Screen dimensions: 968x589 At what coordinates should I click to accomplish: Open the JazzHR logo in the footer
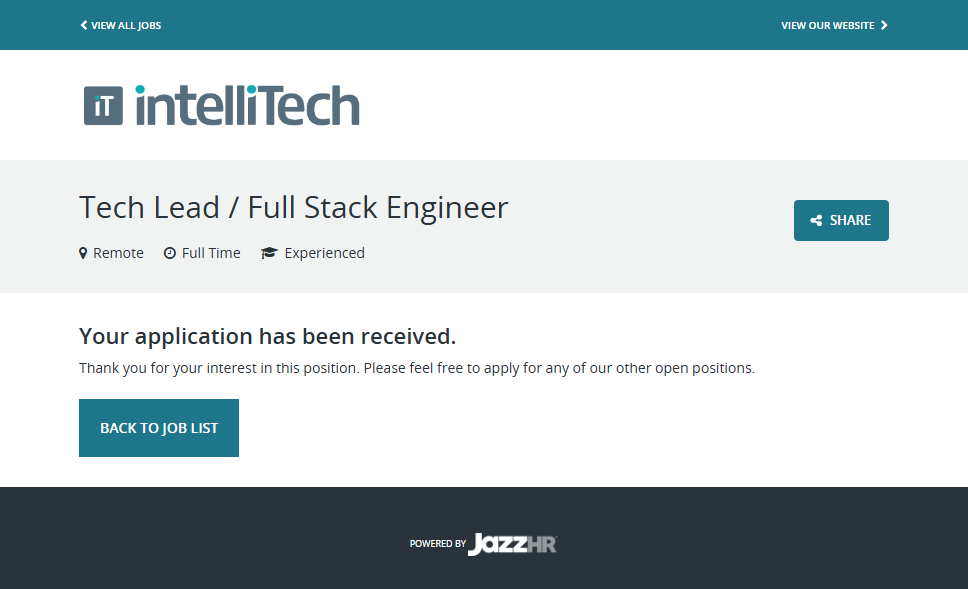click(512, 544)
